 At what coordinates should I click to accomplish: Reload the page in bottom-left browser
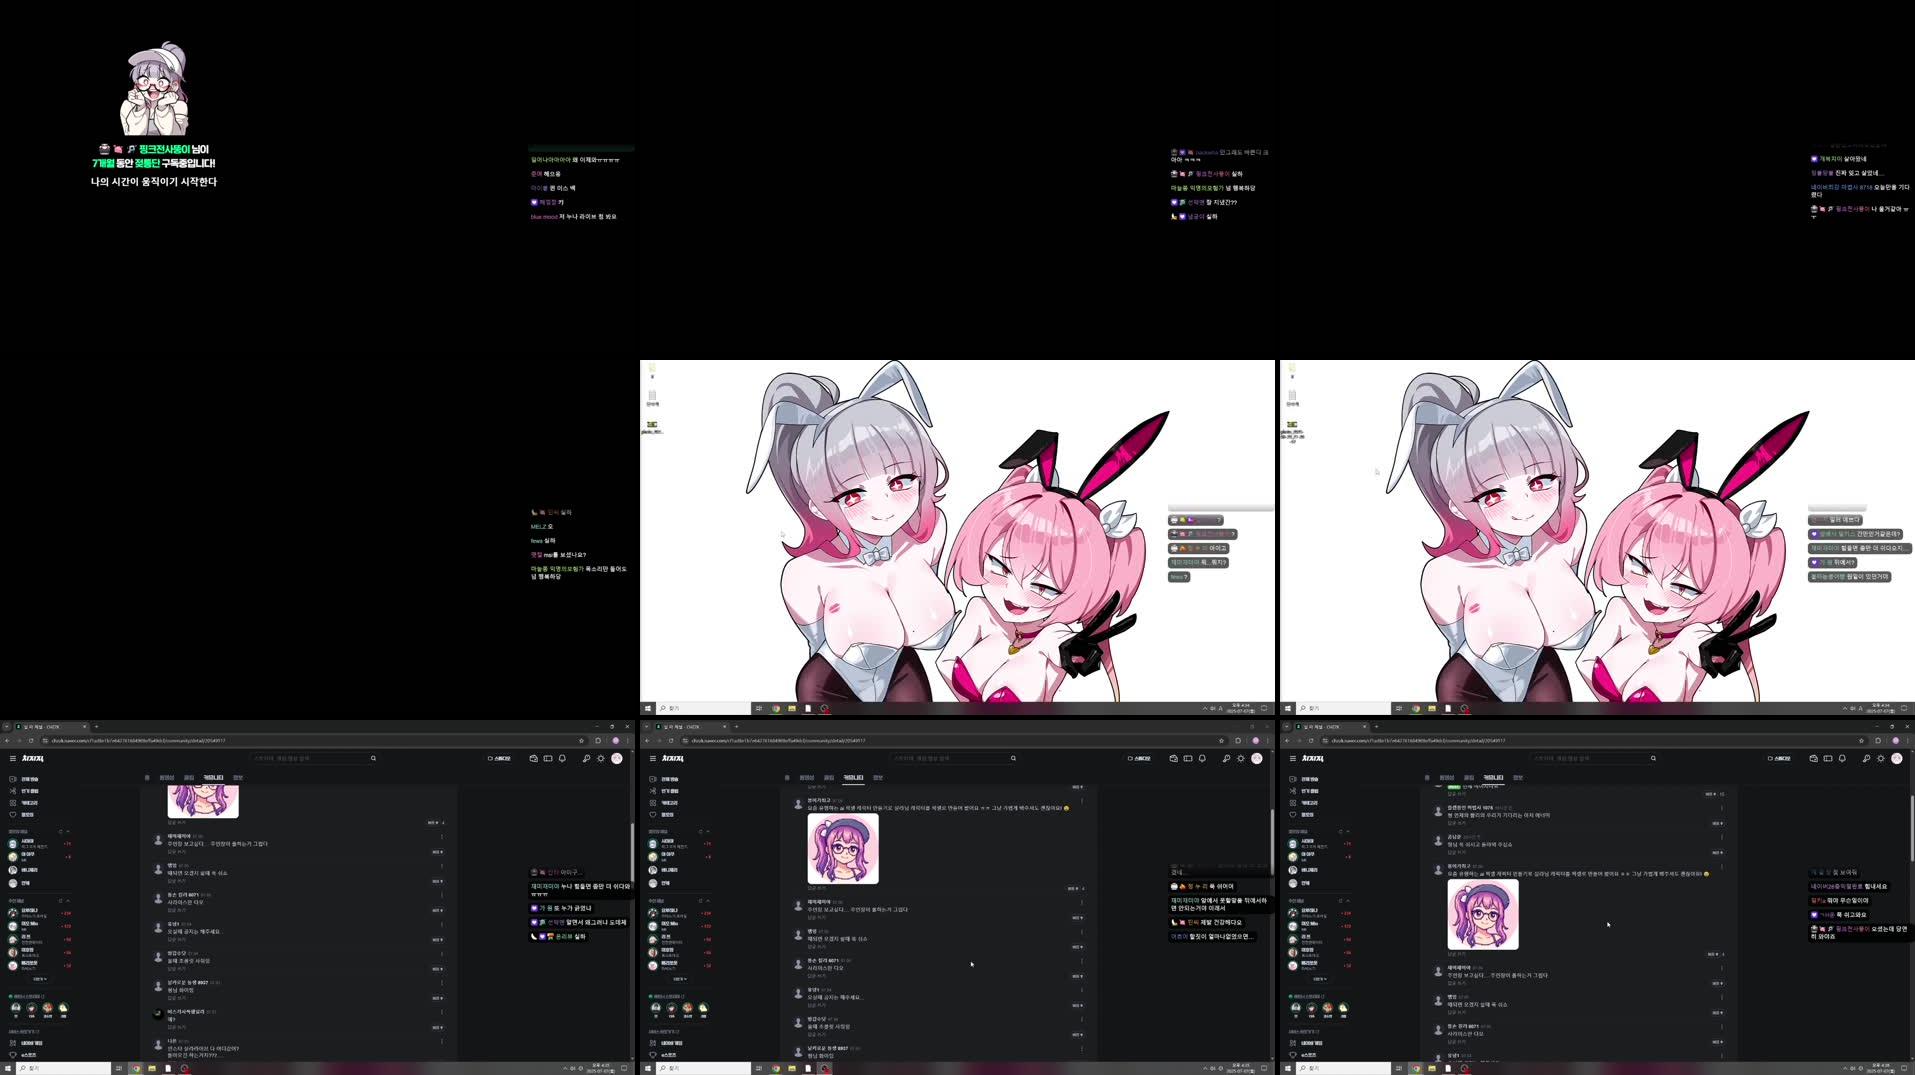tap(31, 741)
